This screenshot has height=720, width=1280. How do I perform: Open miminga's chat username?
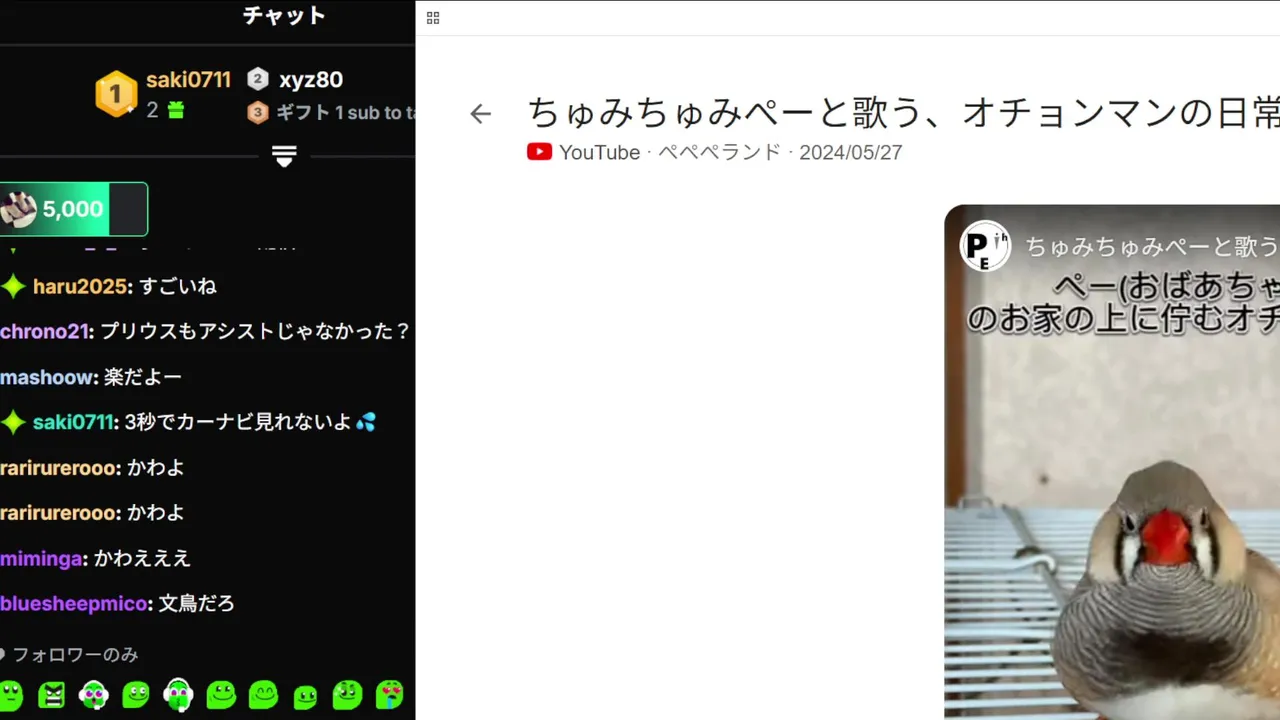[x=41, y=559]
